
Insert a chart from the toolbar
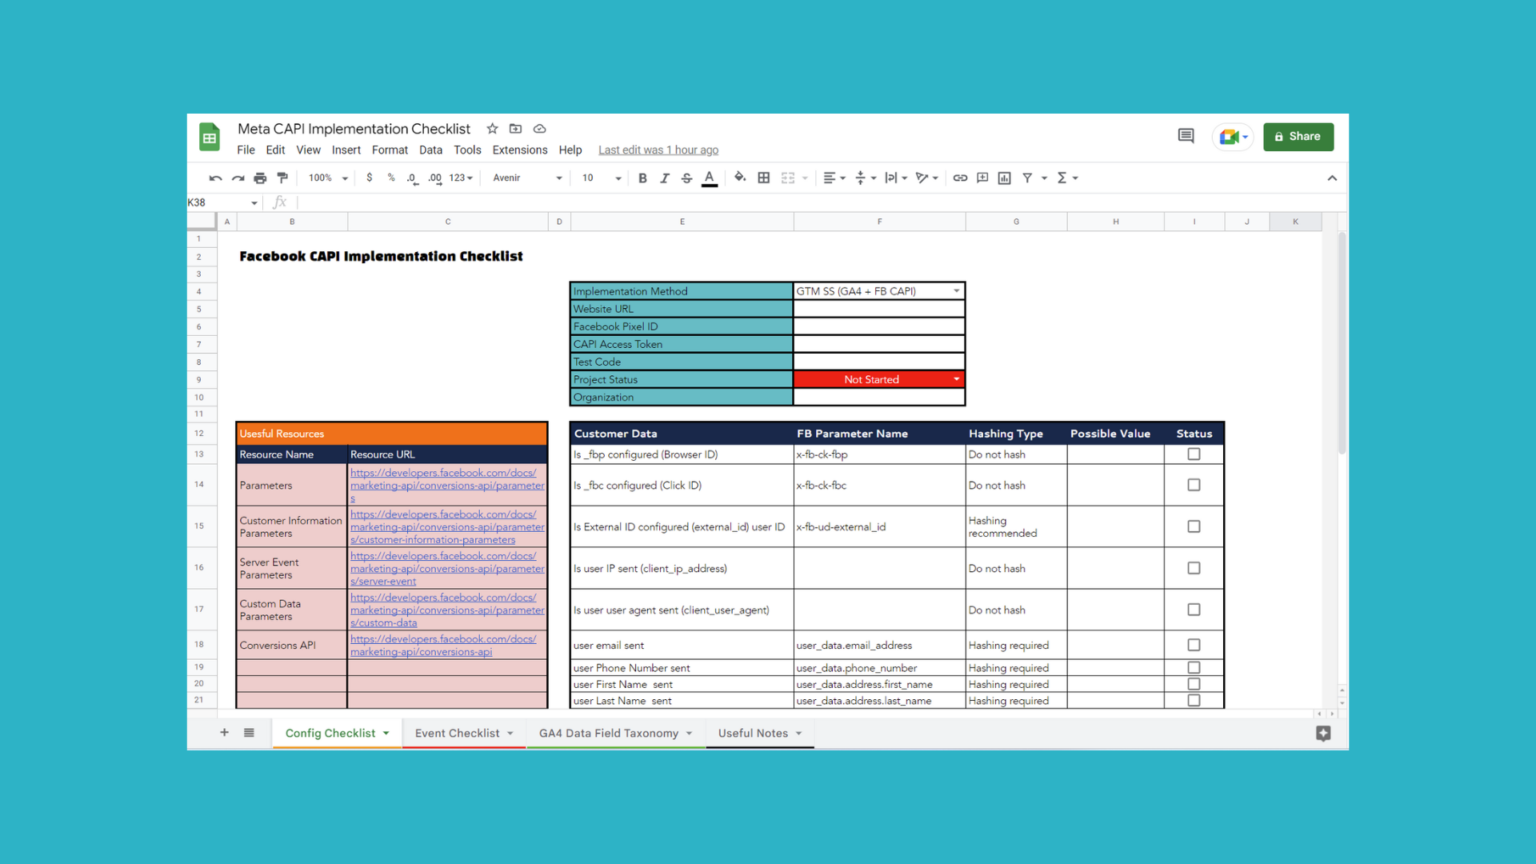(x=1004, y=177)
